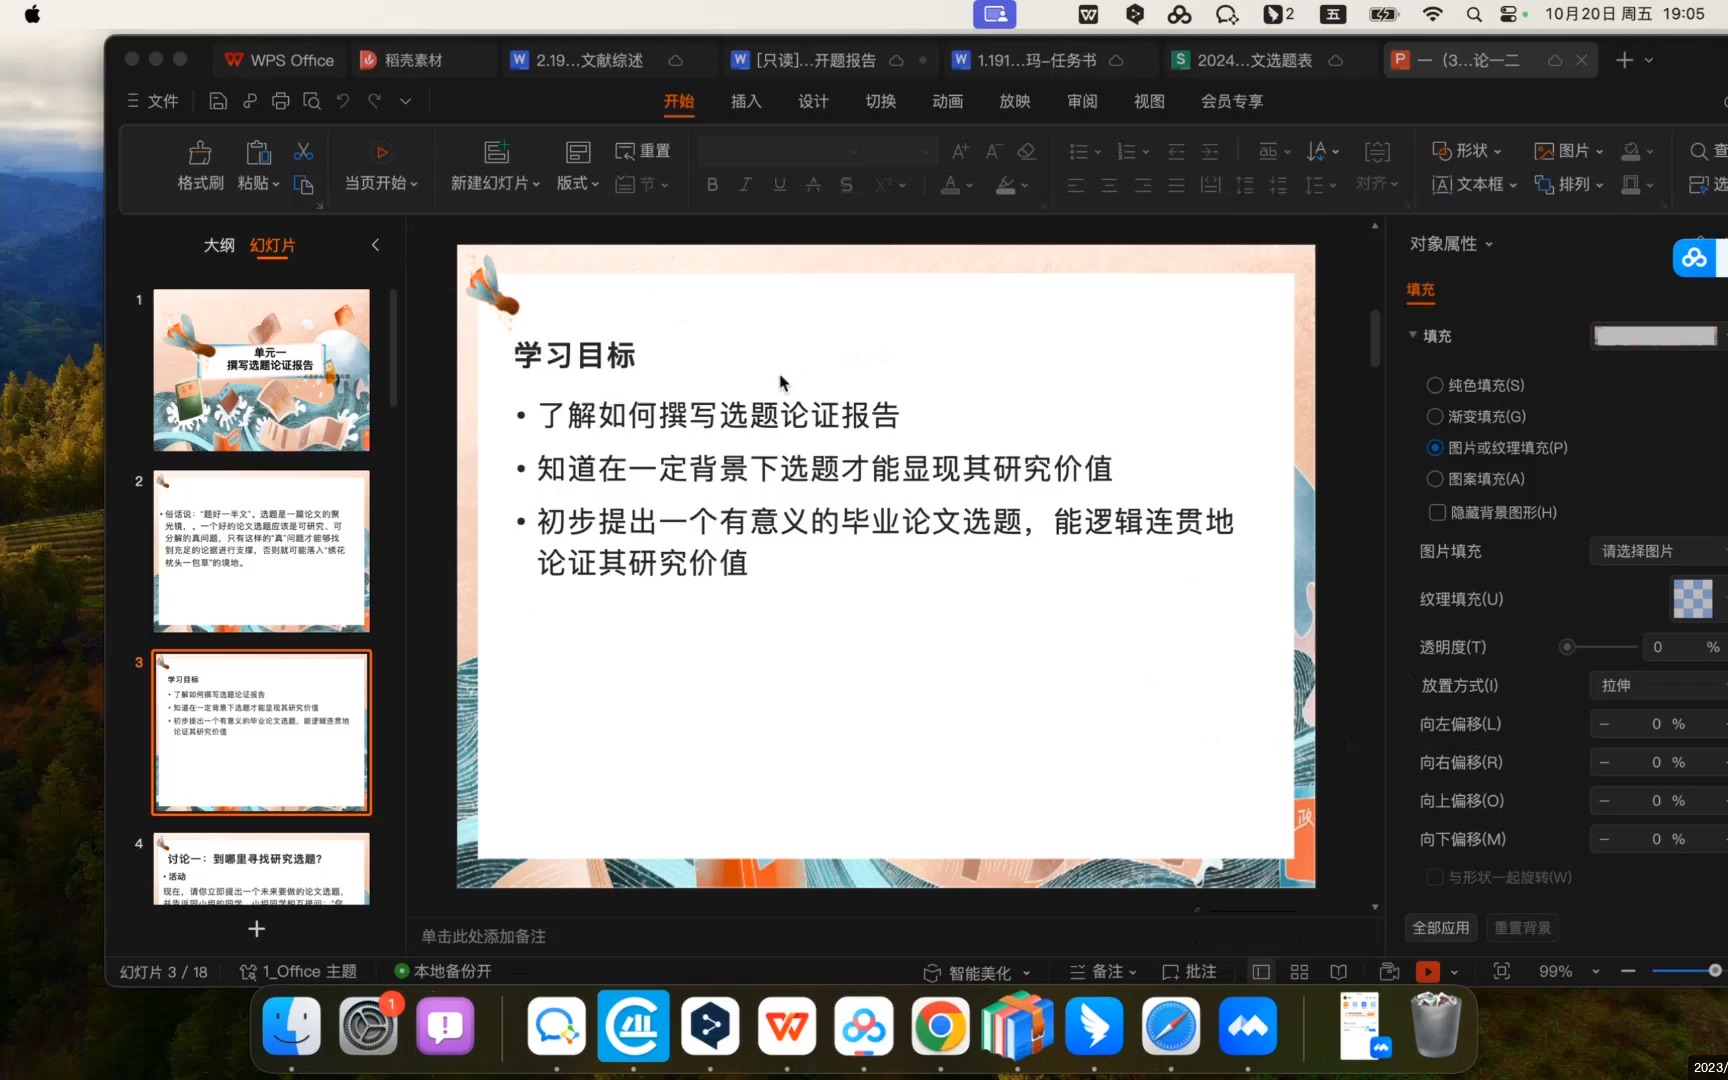Enable the 隐藏背景图形 checkbox
The image size is (1728, 1080).
click(x=1437, y=512)
